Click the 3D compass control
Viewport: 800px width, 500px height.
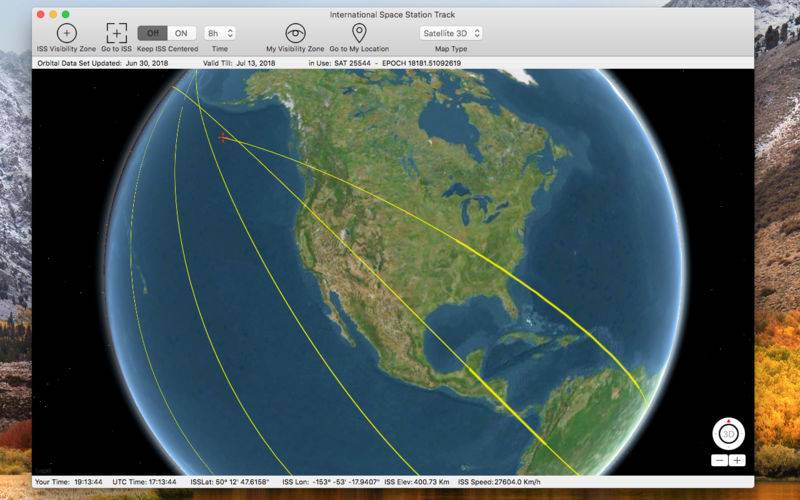click(729, 434)
